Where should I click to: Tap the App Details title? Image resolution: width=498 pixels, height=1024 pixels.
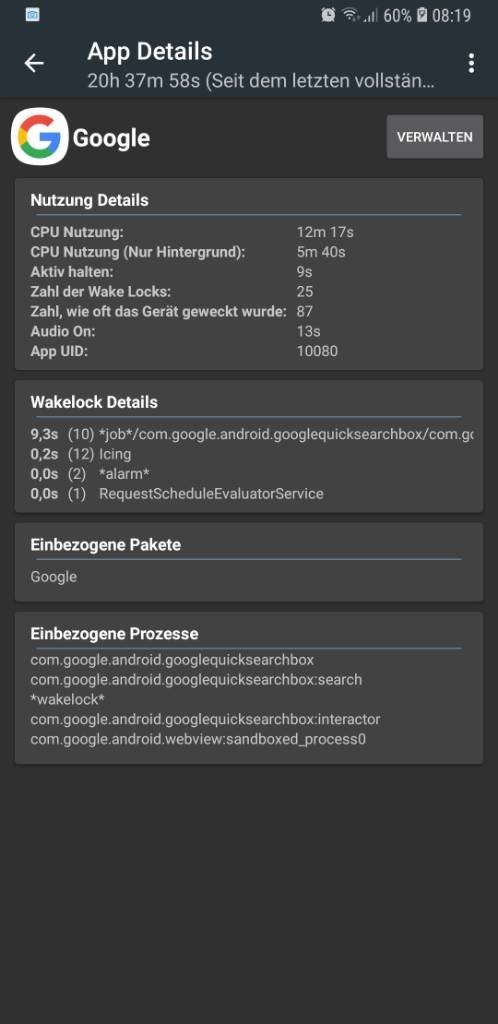[149, 52]
